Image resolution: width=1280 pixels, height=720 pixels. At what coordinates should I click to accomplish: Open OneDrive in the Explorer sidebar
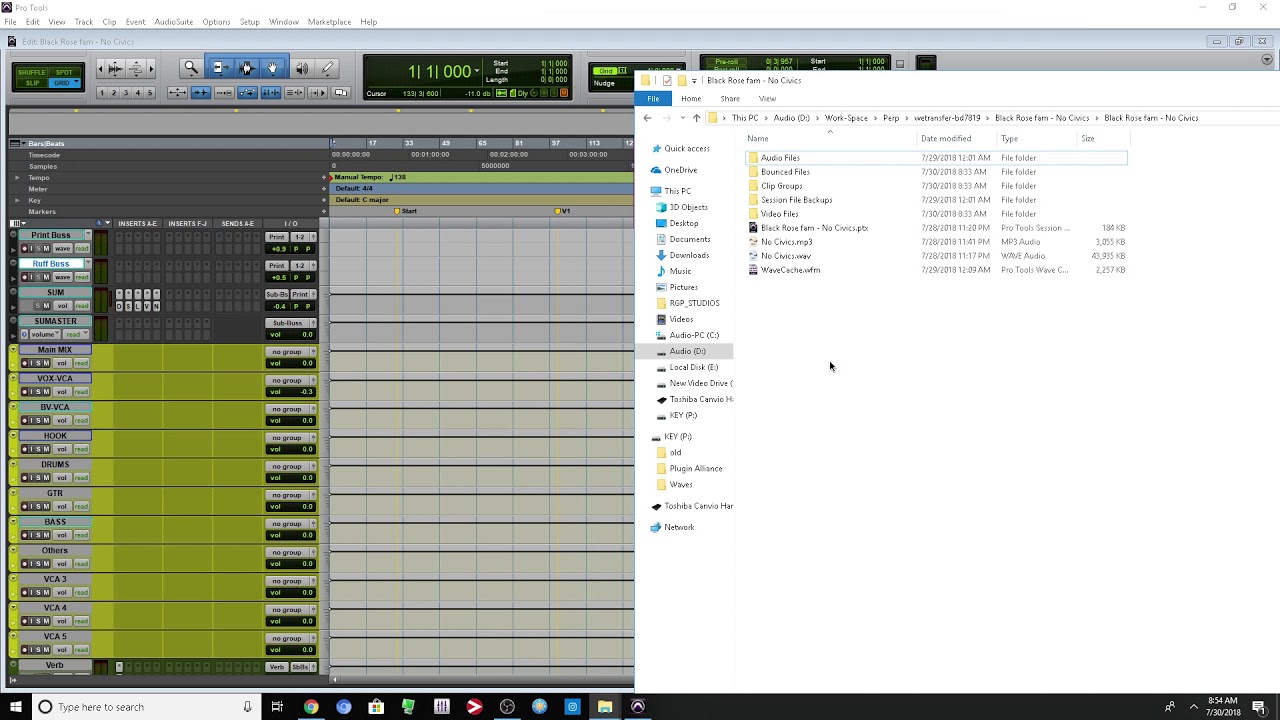(680, 170)
